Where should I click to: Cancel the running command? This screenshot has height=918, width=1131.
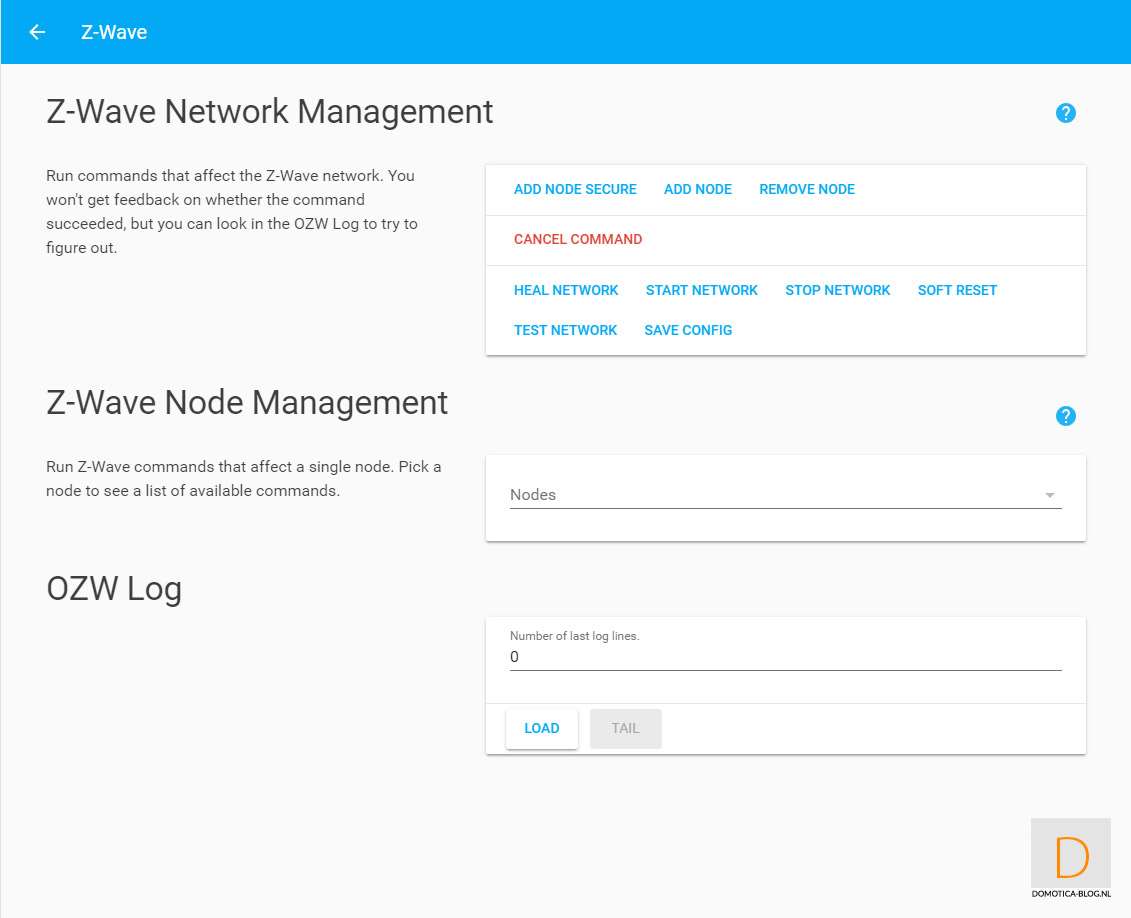(578, 239)
